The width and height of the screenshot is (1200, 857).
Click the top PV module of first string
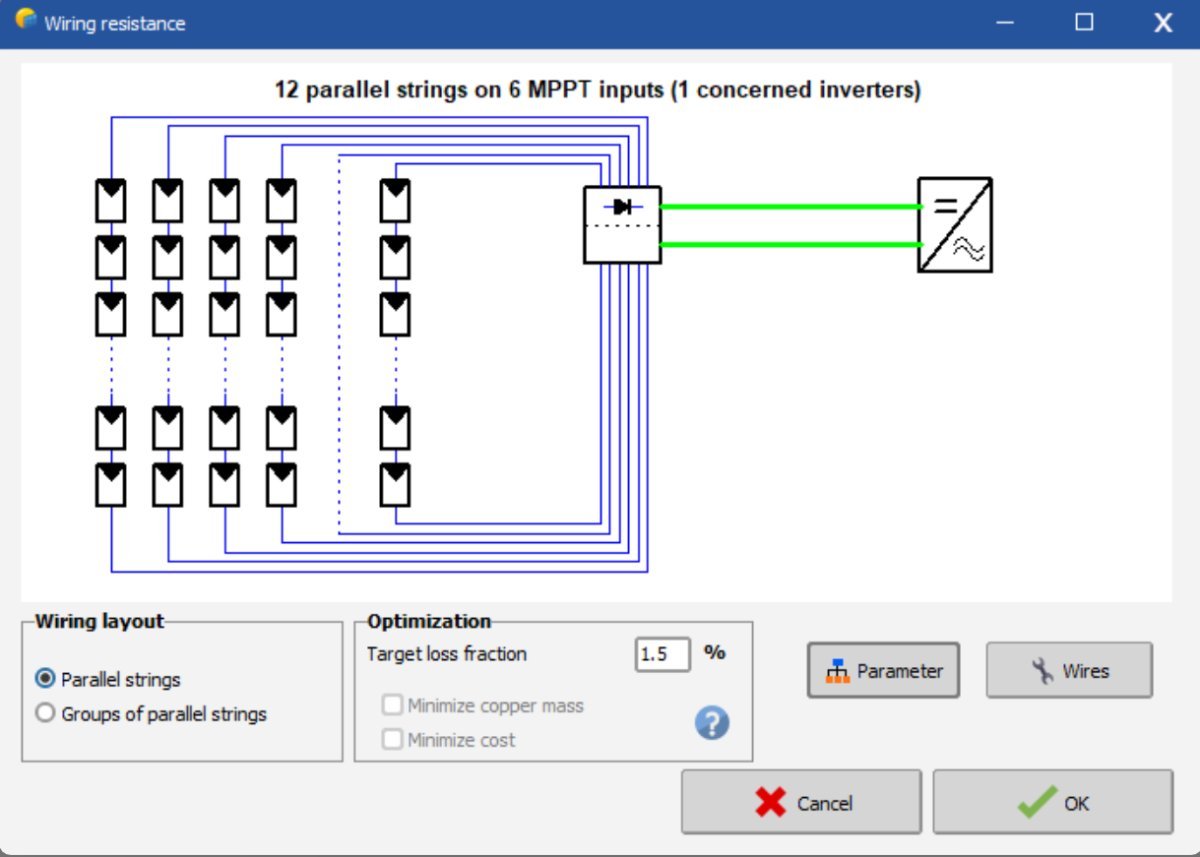coord(110,200)
